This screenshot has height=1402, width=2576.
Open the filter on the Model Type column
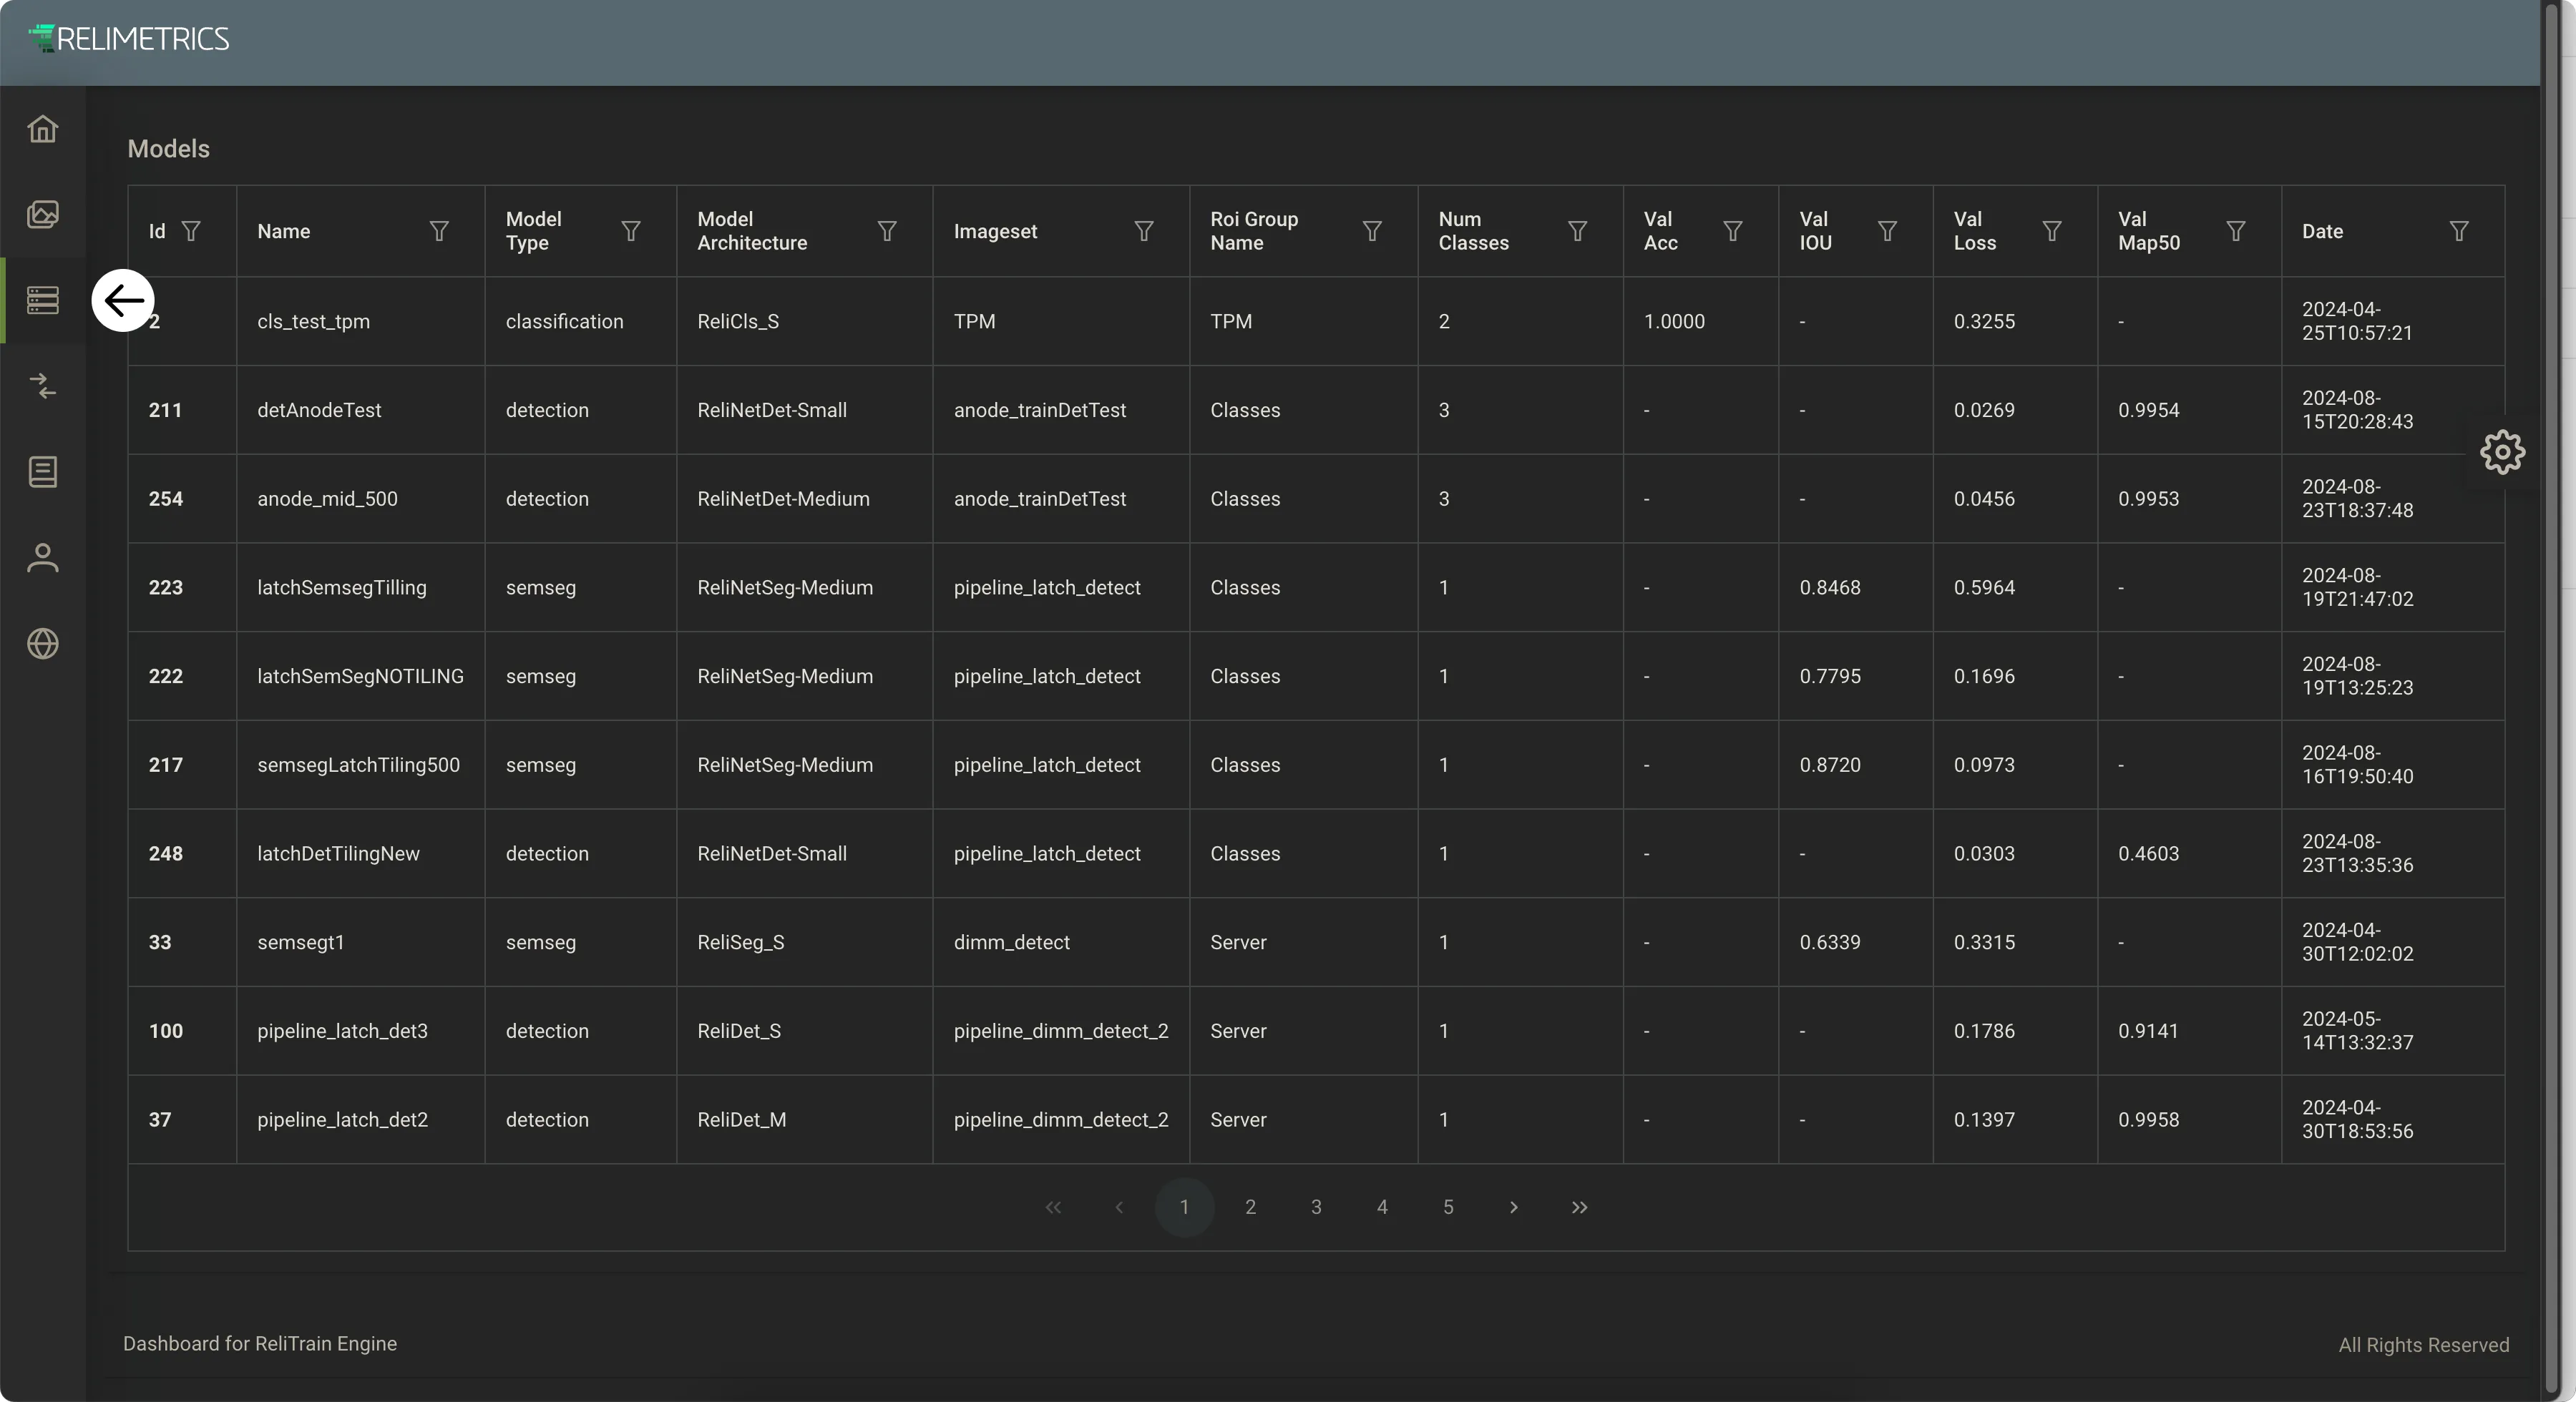click(x=631, y=231)
